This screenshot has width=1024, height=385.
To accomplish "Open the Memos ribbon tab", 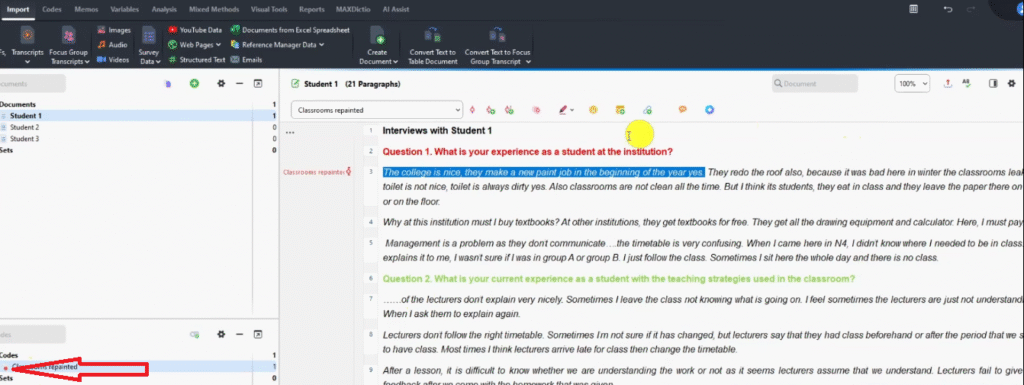I will tap(86, 9).
